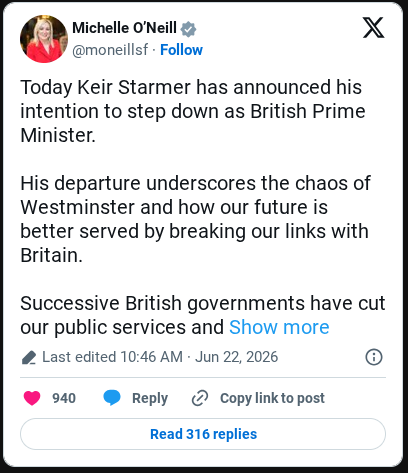
Task: Click the Michelle O'Neill display name
Action: tap(124, 28)
